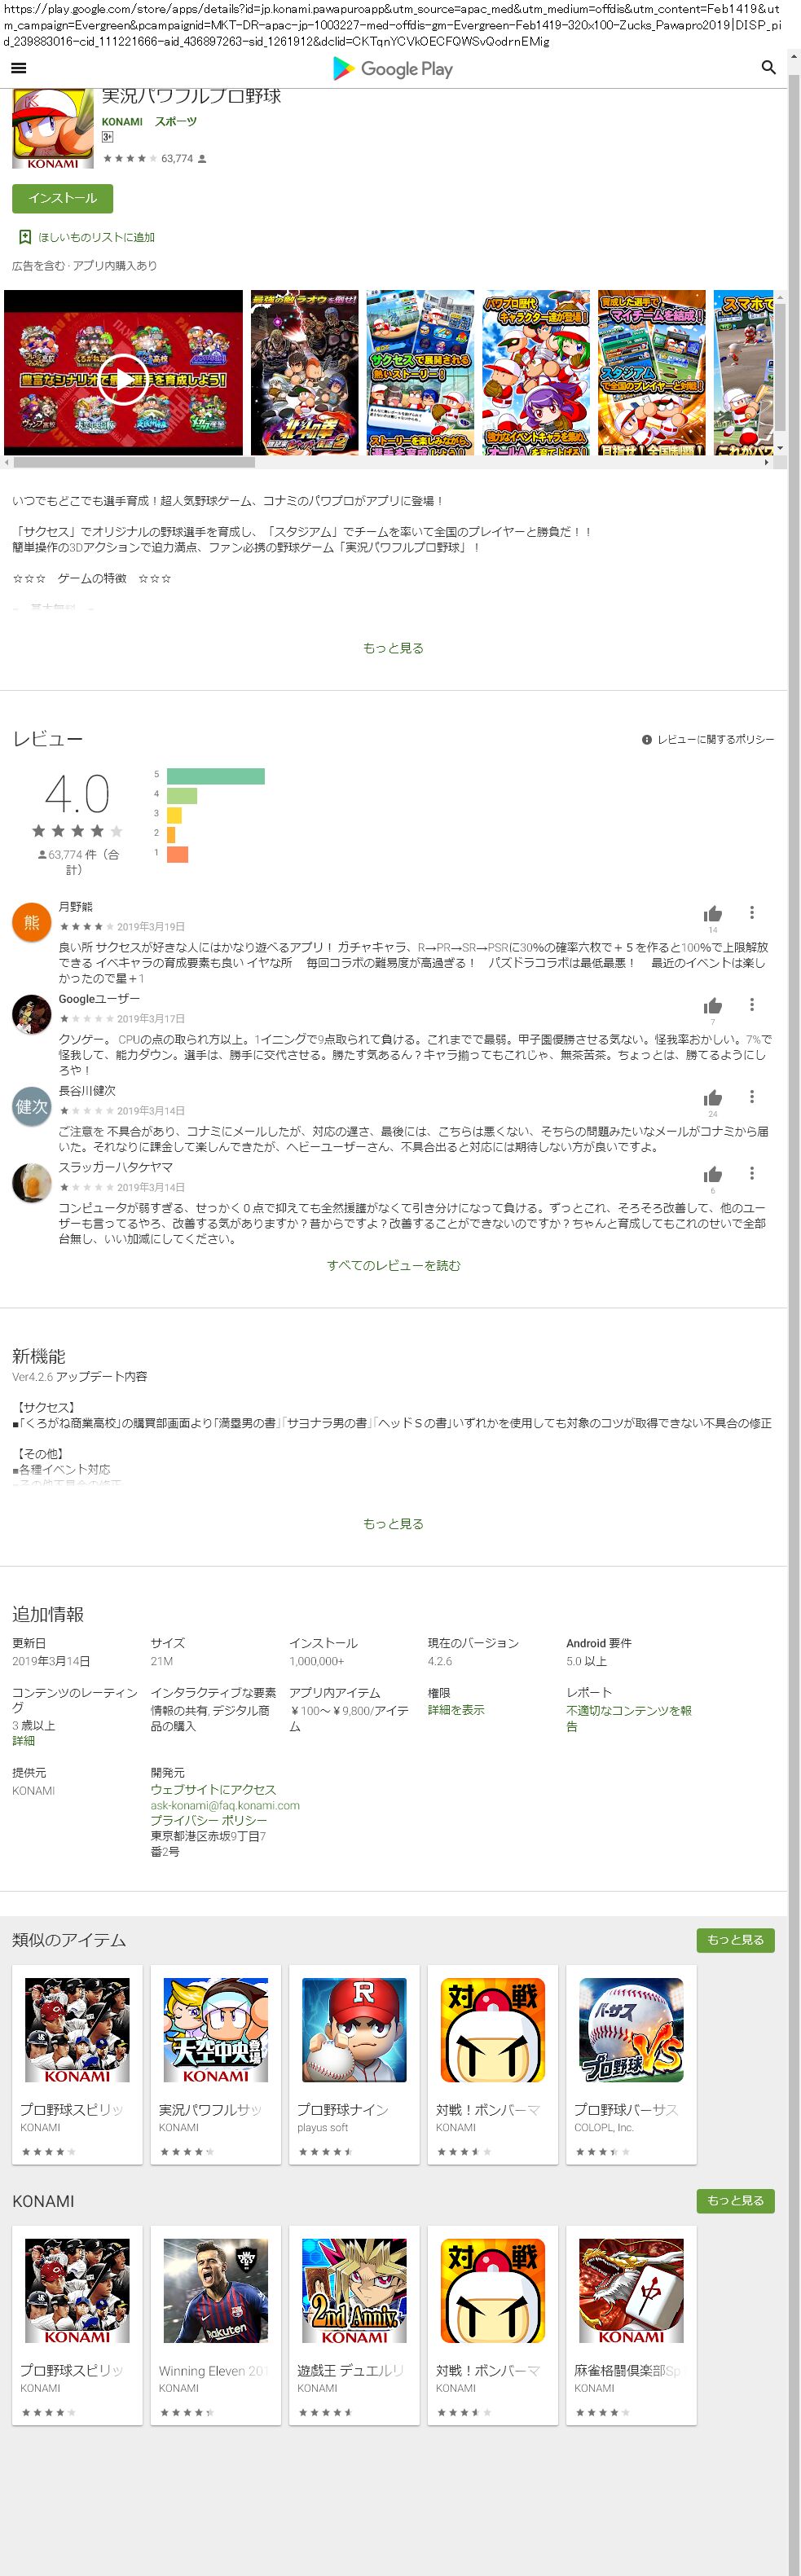Open KONAMI developer link under title
This screenshot has width=801, height=2576.
(122, 122)
